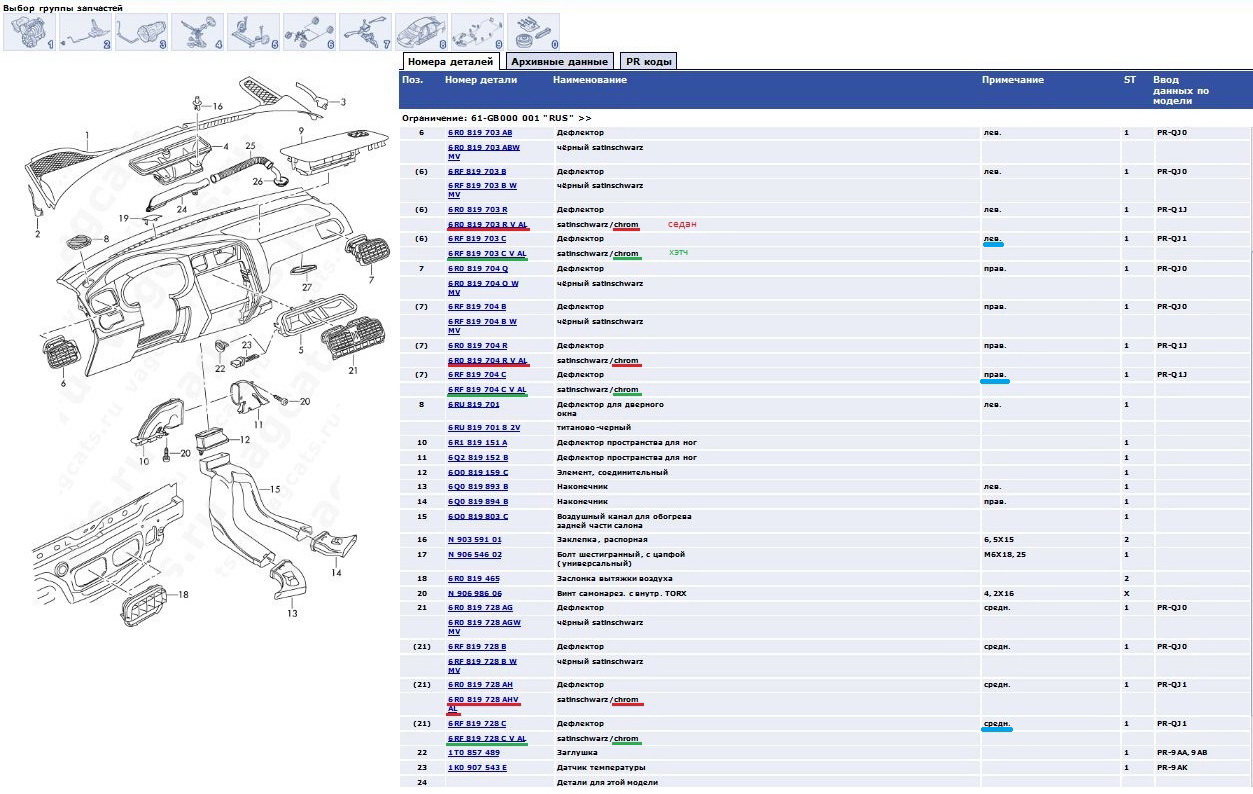This screenshot has height=794, width=1253.
Task: Open parts group 7 icon
Action: pyautogui.click(x=365, y=32)
